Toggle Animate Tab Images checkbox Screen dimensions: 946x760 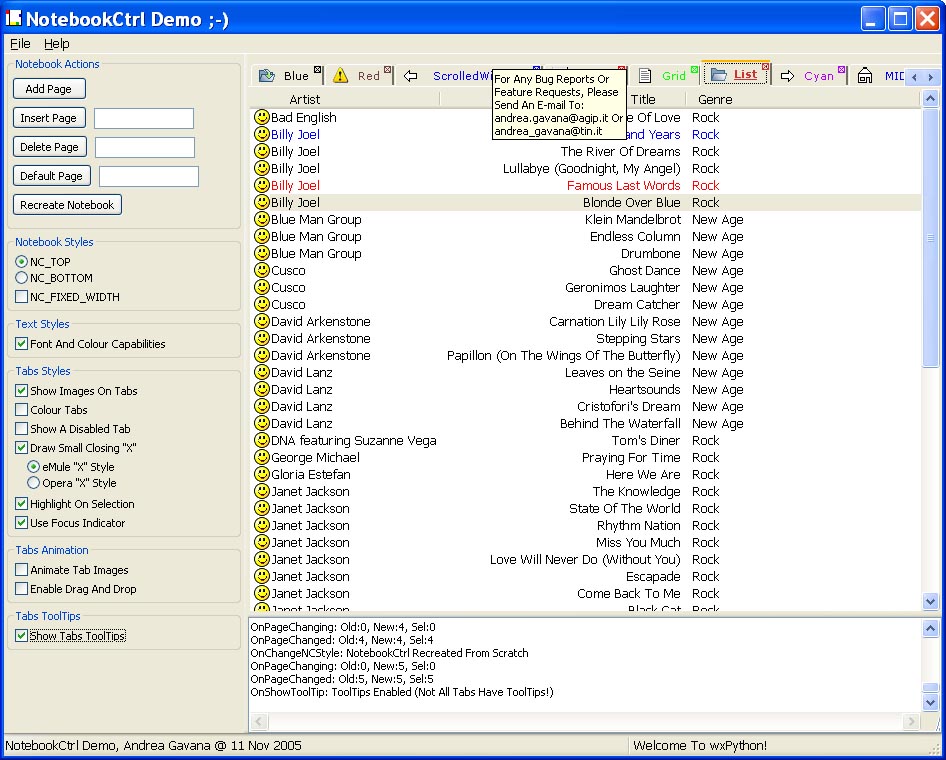22,570
